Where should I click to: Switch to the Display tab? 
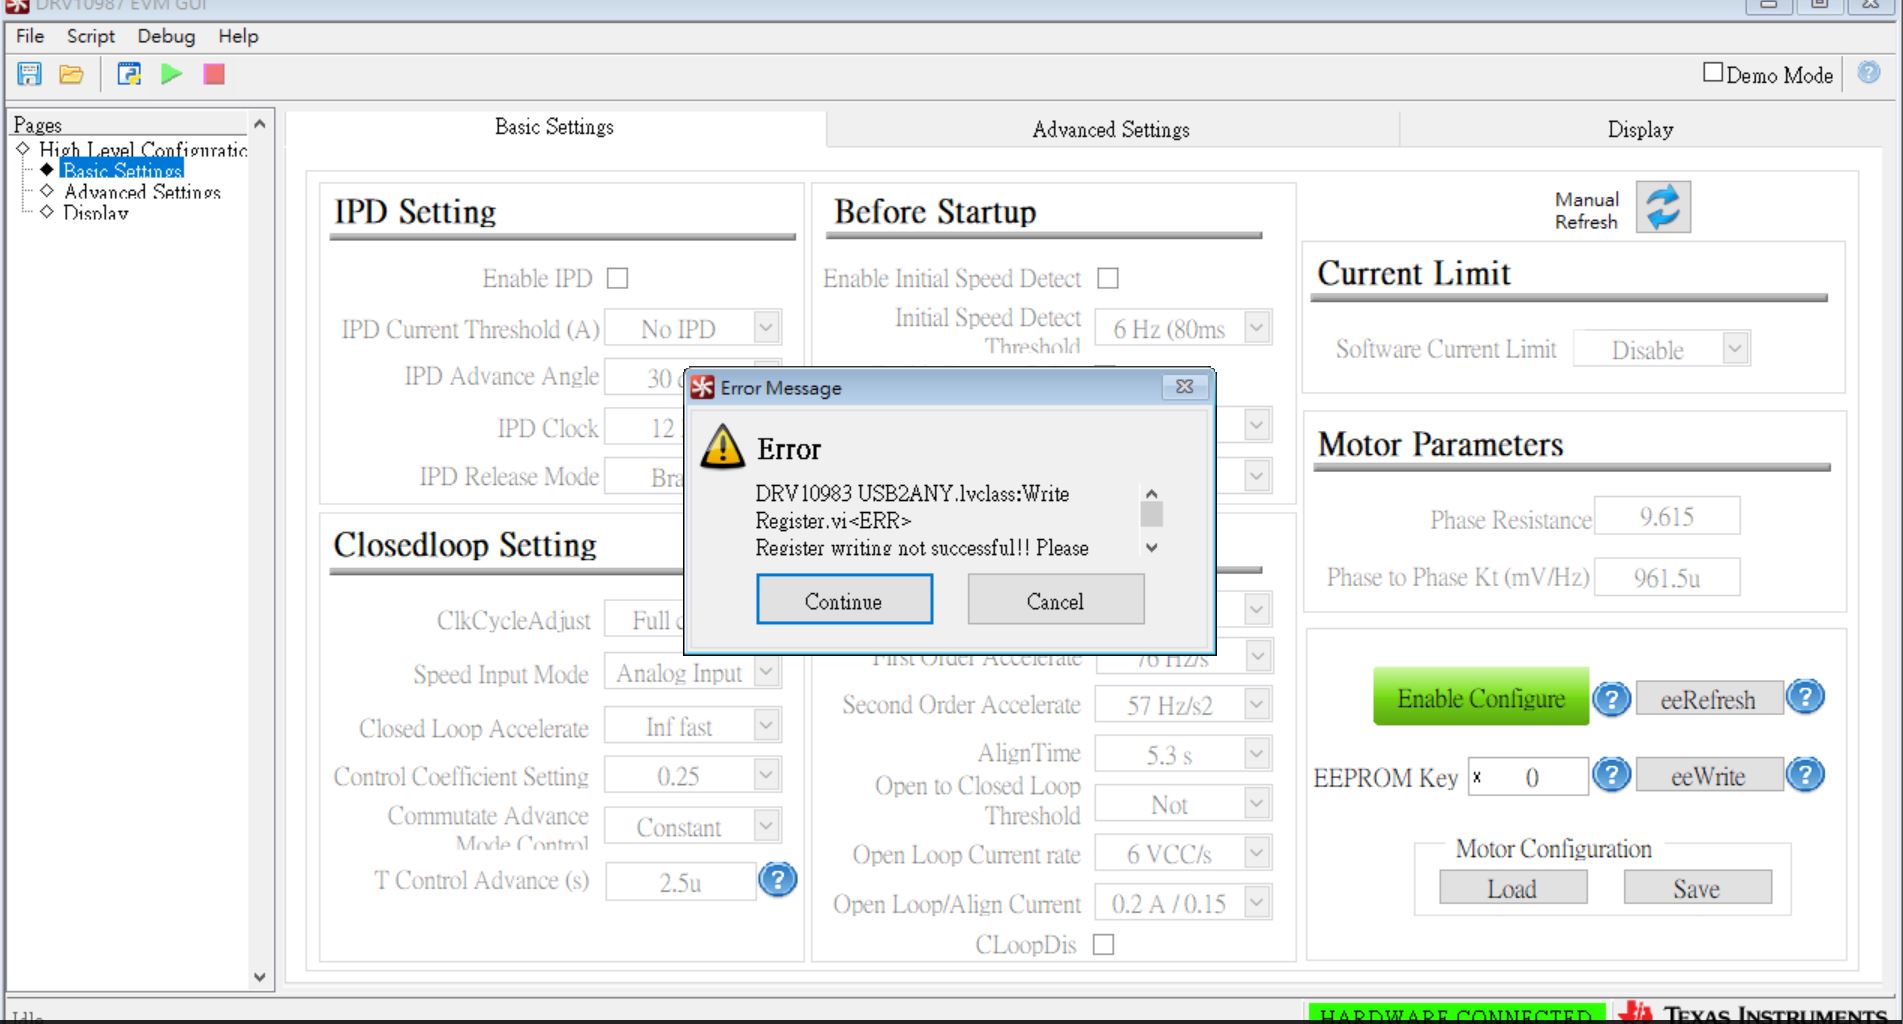coord(1640,129)
